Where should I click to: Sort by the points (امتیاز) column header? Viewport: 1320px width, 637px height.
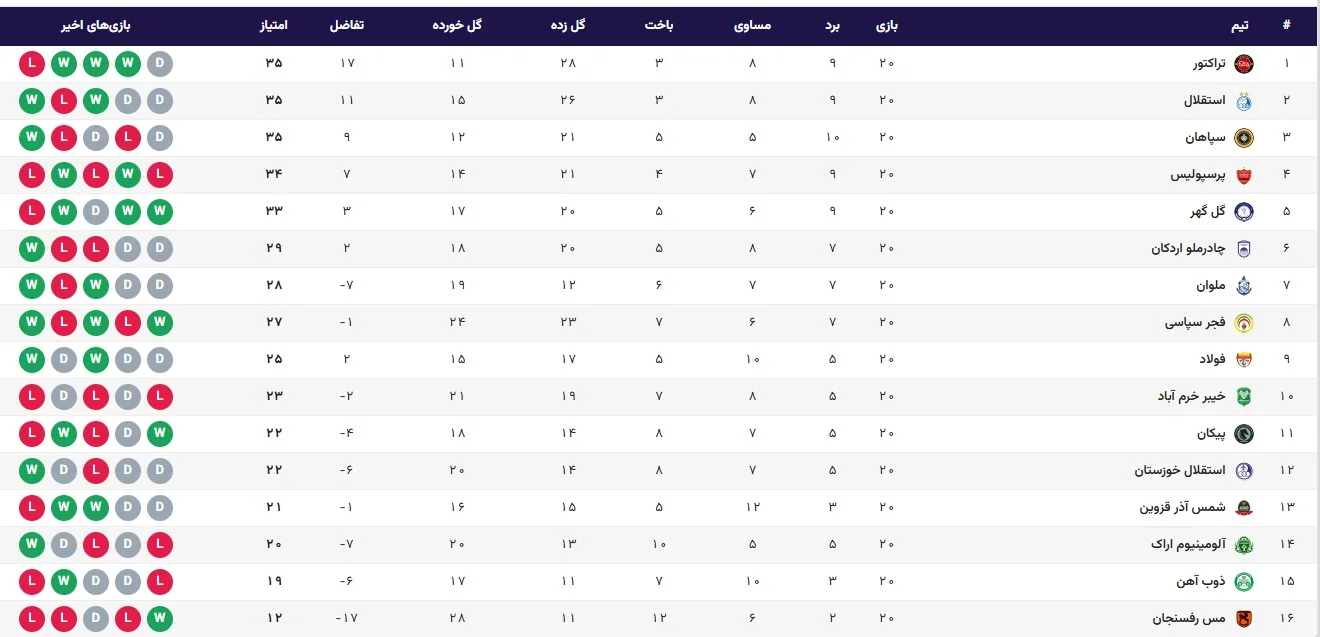point(275,26)
